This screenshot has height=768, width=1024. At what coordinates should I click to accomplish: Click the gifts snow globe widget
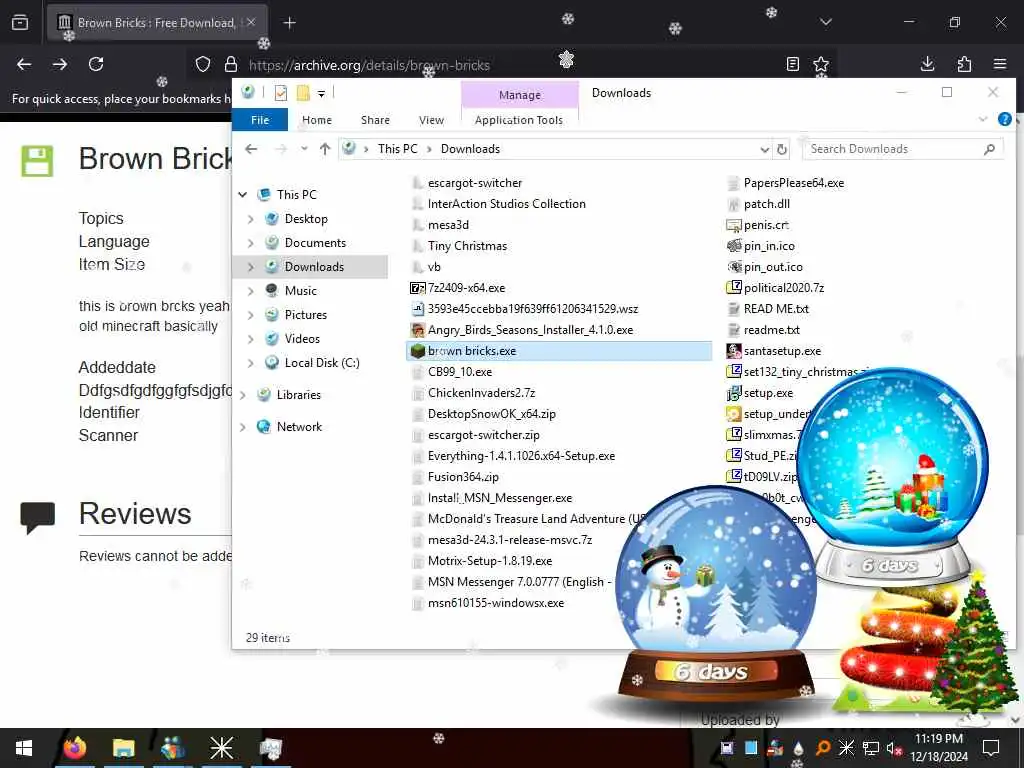[x=893, y=477]
